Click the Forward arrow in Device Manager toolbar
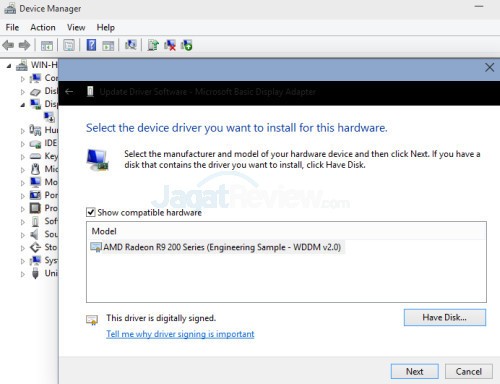500x384 pixels. click(x=24, y=45)
